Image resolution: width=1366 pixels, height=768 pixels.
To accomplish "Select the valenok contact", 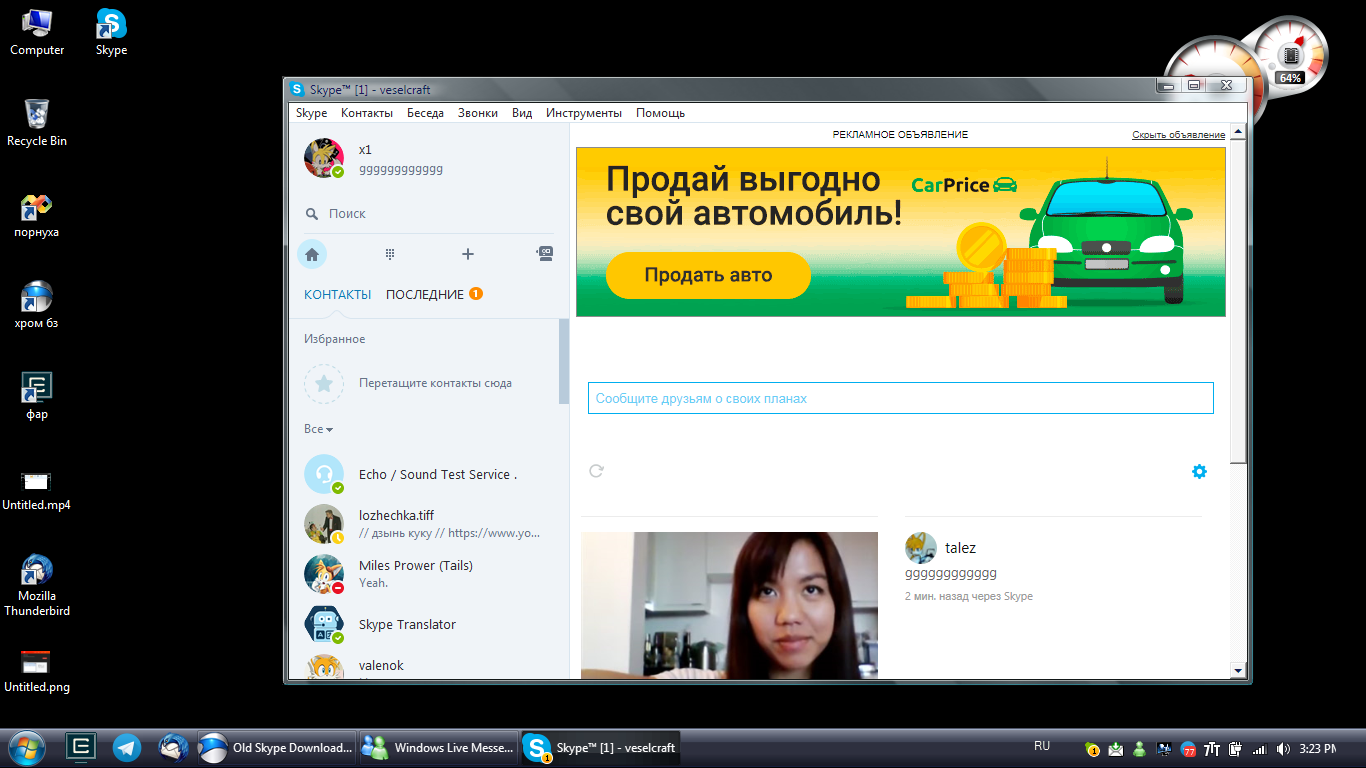I will (429, 666).
